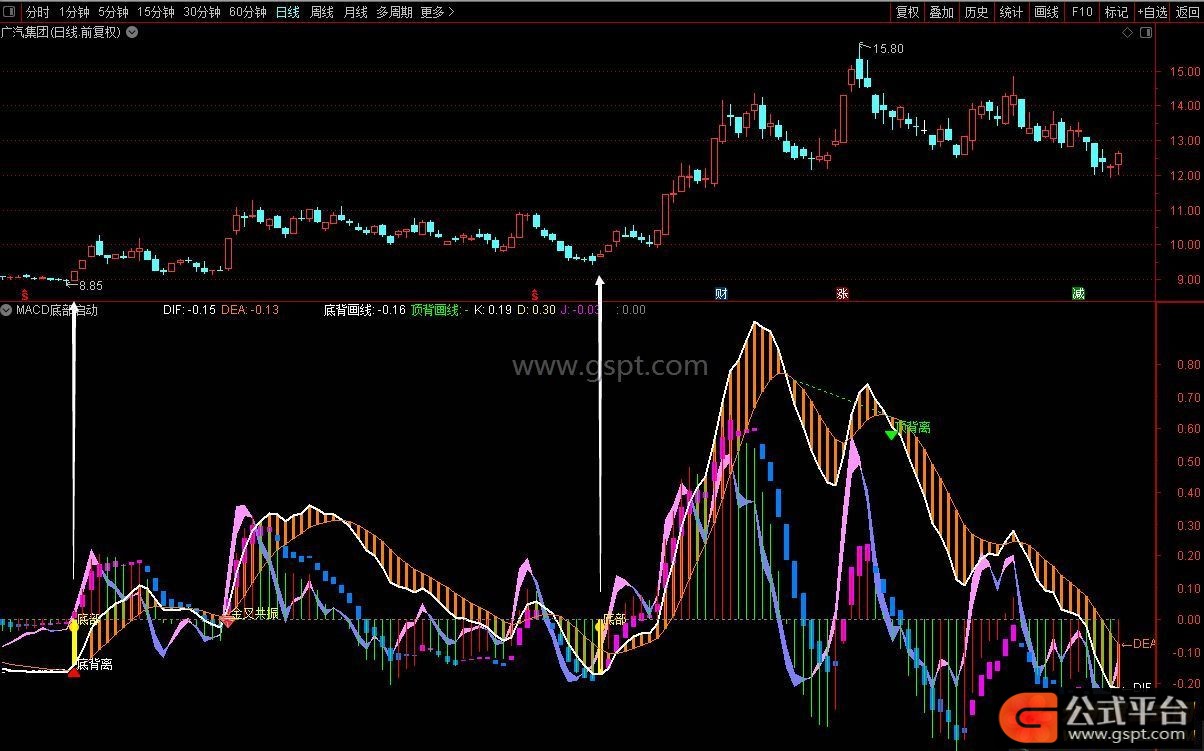
Task: Switch to 日线 daily chart
Action: pos(287,12)
